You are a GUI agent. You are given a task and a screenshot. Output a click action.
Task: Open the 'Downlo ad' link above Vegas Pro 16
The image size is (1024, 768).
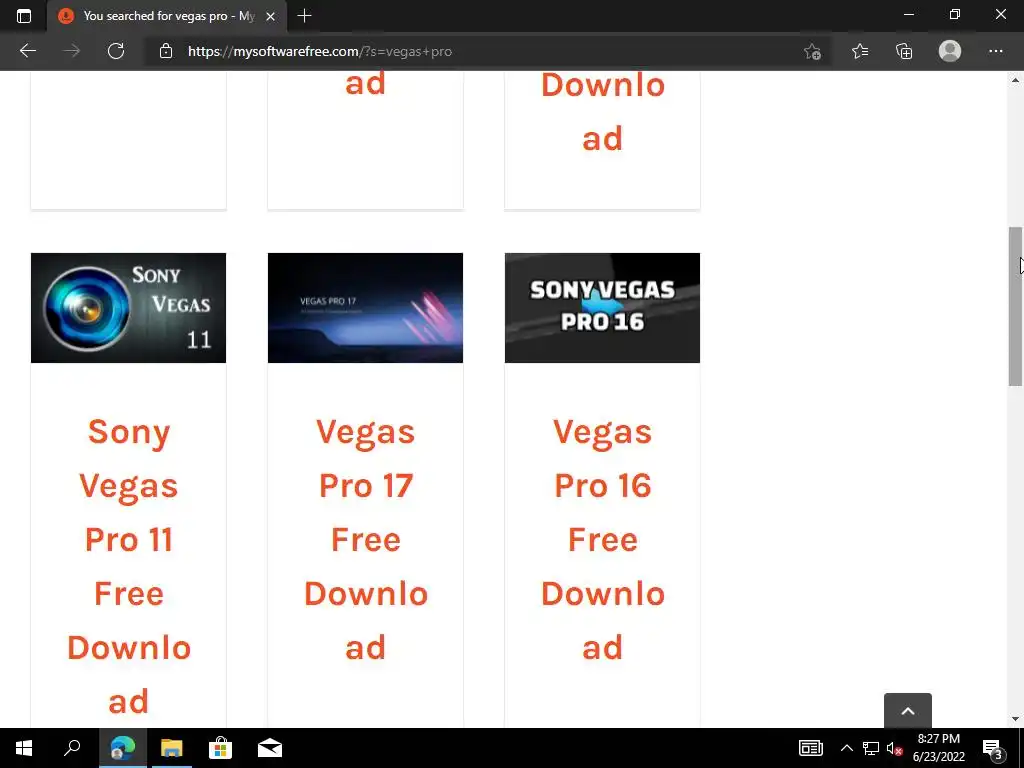603,111
